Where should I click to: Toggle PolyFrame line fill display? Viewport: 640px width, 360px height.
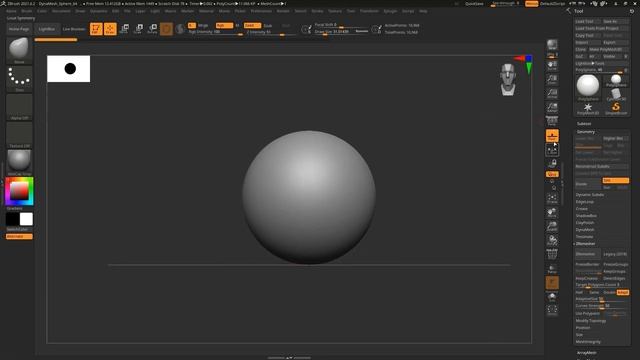tap(552, 255)
